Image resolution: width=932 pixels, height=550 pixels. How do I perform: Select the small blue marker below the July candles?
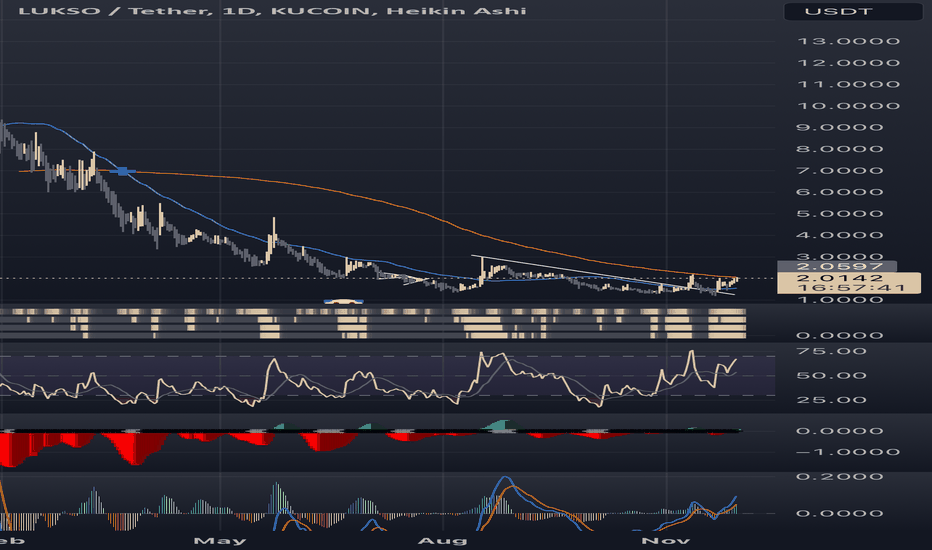click(x=344, y=301)
